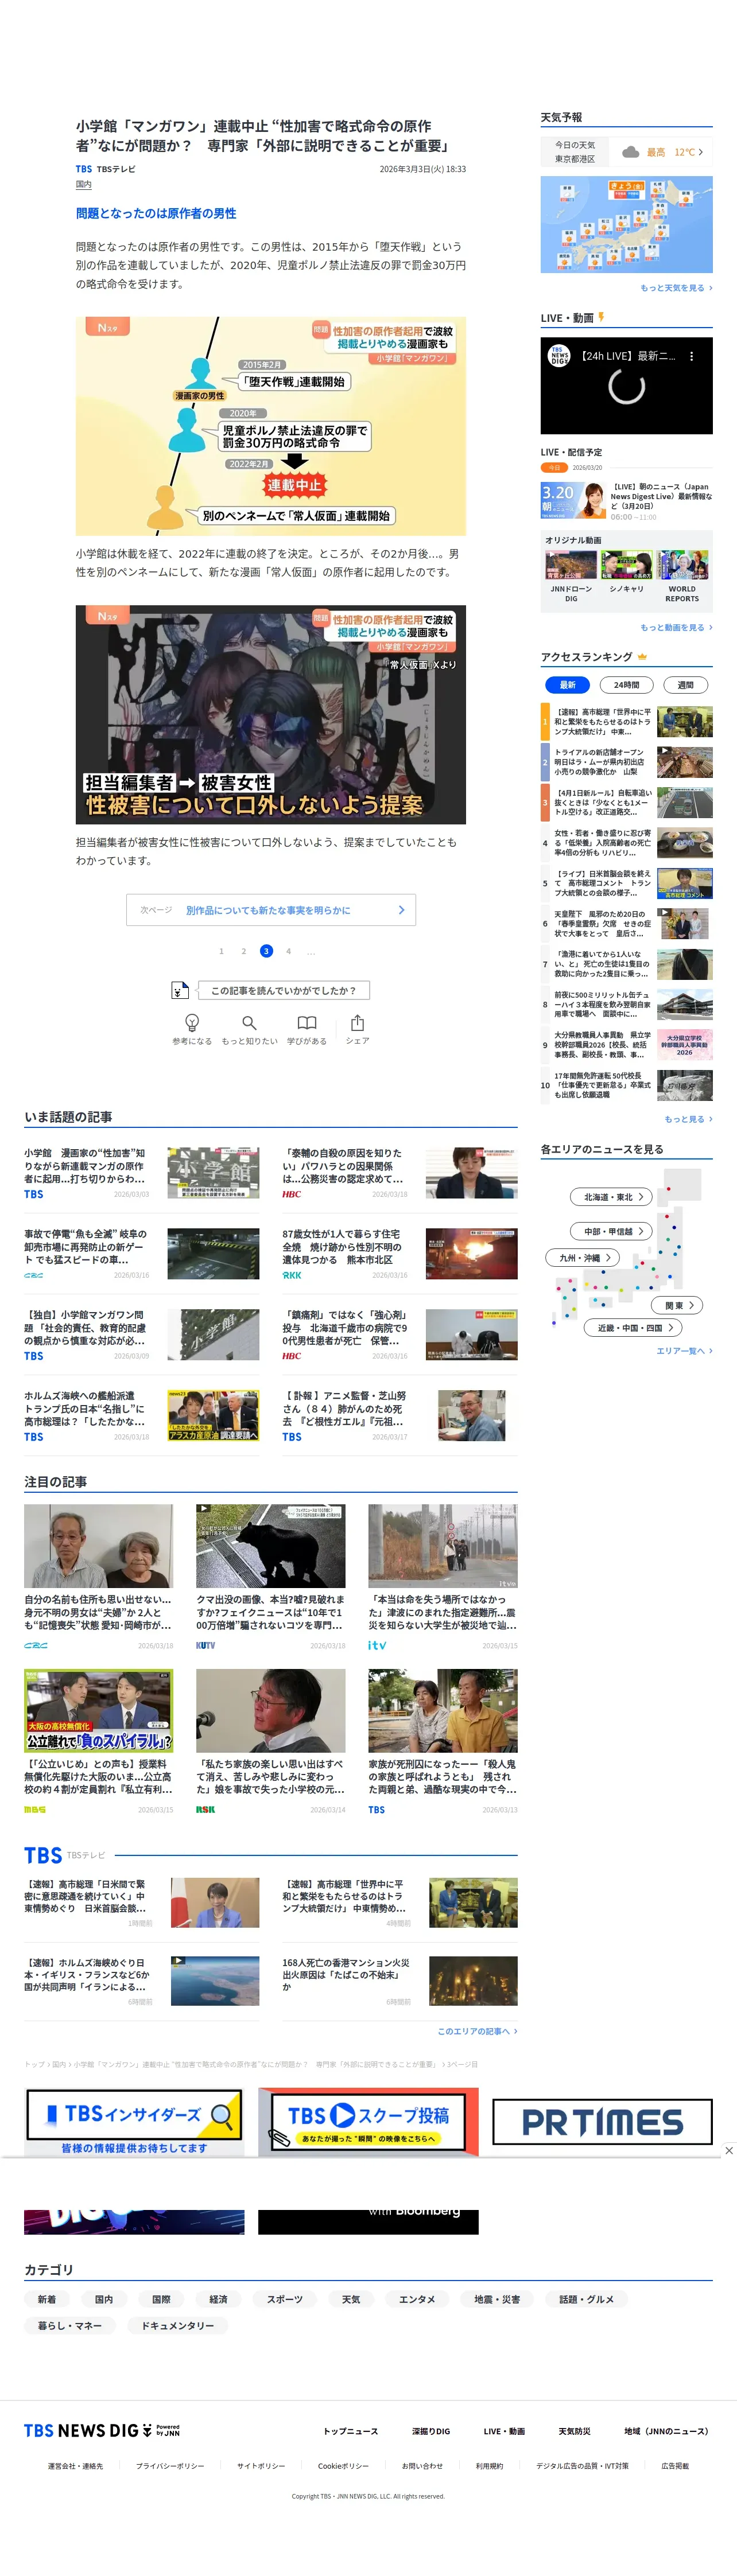Select the エンタメ category chip

(417, 2299)
